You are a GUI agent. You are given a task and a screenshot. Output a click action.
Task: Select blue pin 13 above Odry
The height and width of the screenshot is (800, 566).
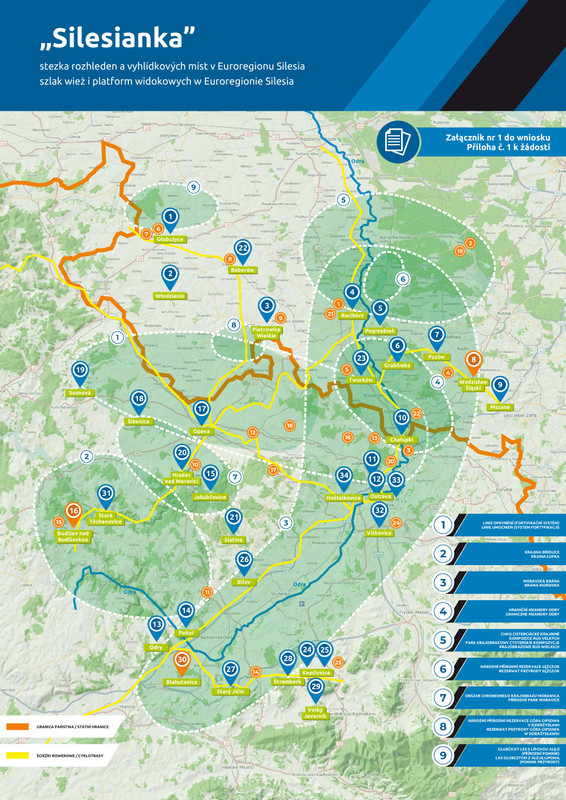click(x=156, y=628)
